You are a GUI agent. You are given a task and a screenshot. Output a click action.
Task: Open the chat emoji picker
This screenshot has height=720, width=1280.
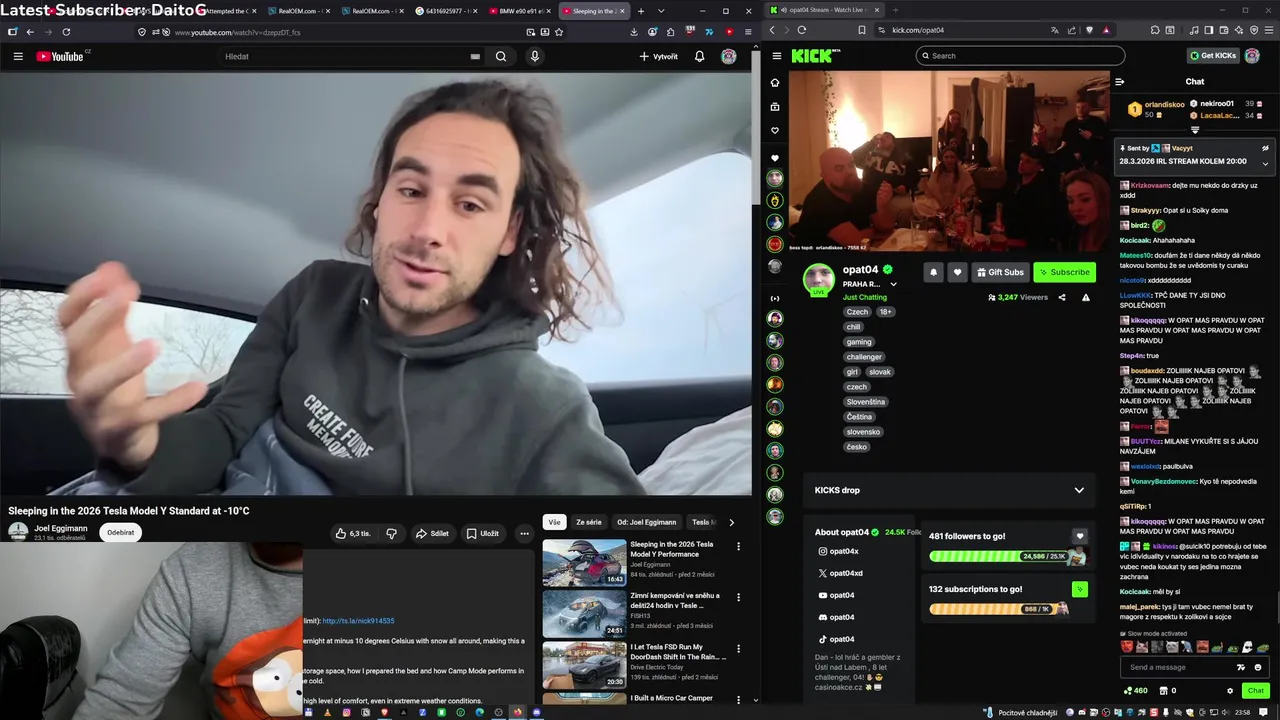(1259, 667)
